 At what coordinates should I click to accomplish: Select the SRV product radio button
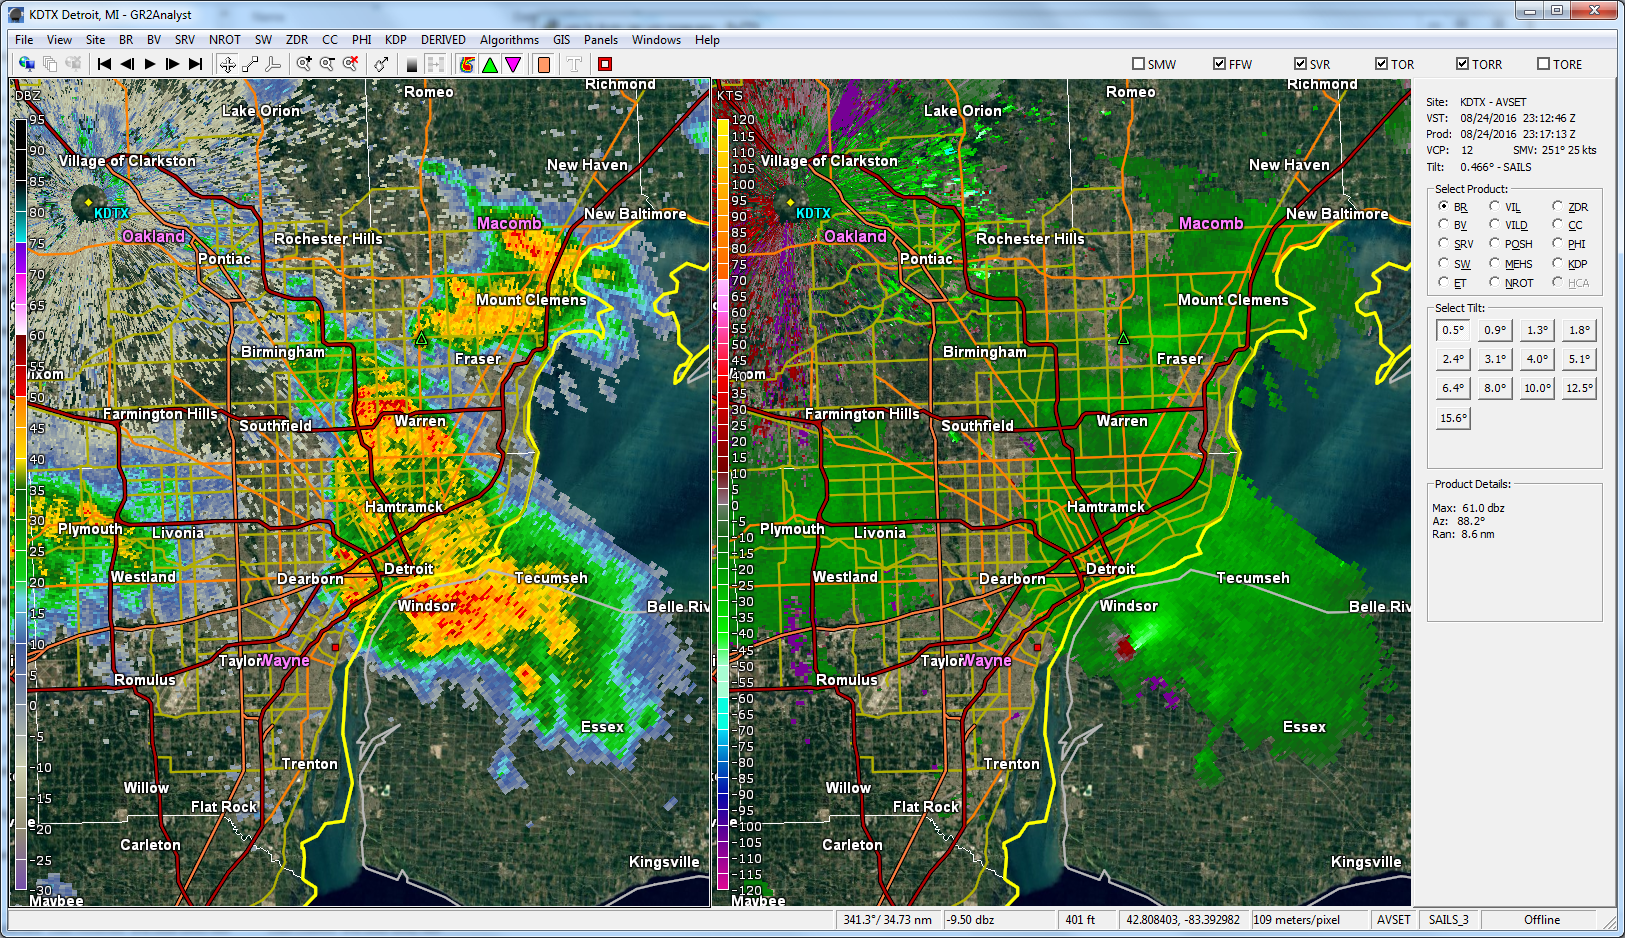tap(1443, 244)
